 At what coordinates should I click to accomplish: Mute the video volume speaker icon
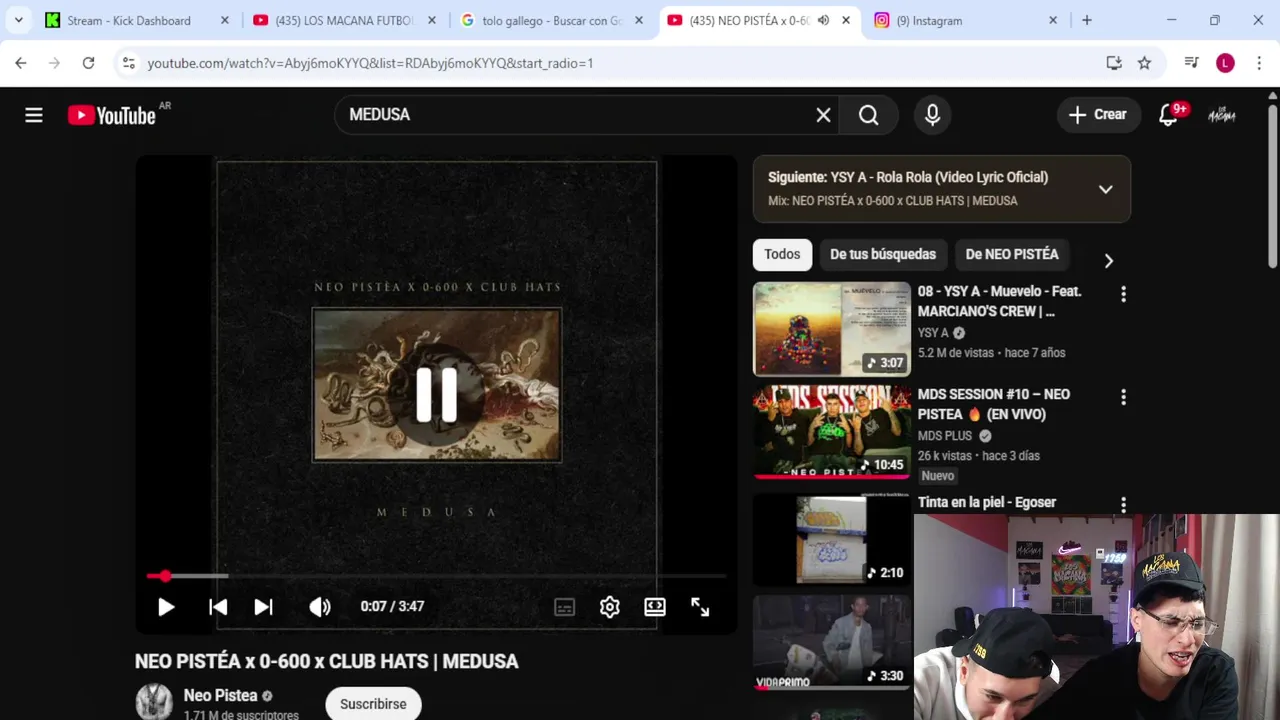point(320,607)
